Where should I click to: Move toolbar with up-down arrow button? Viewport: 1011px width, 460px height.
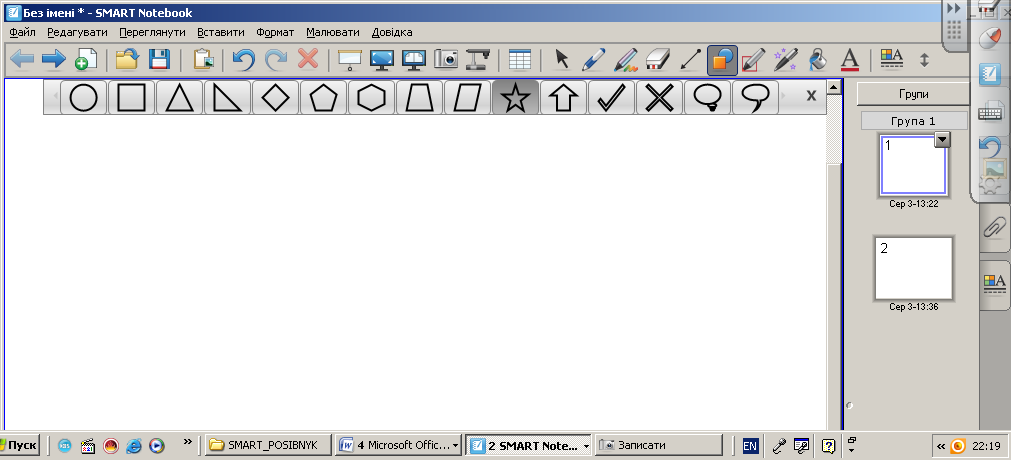point(924,60)
